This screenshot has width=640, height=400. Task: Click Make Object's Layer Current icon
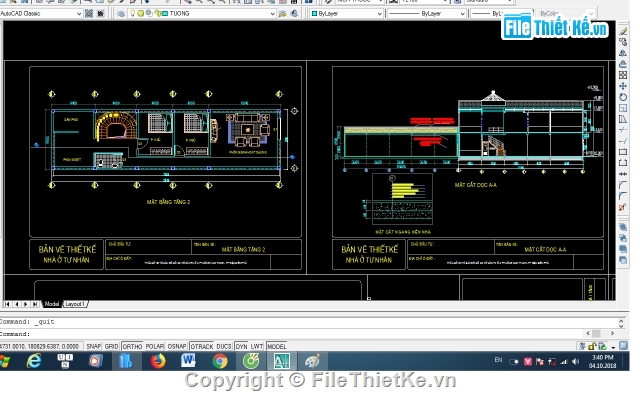[282, 13]
